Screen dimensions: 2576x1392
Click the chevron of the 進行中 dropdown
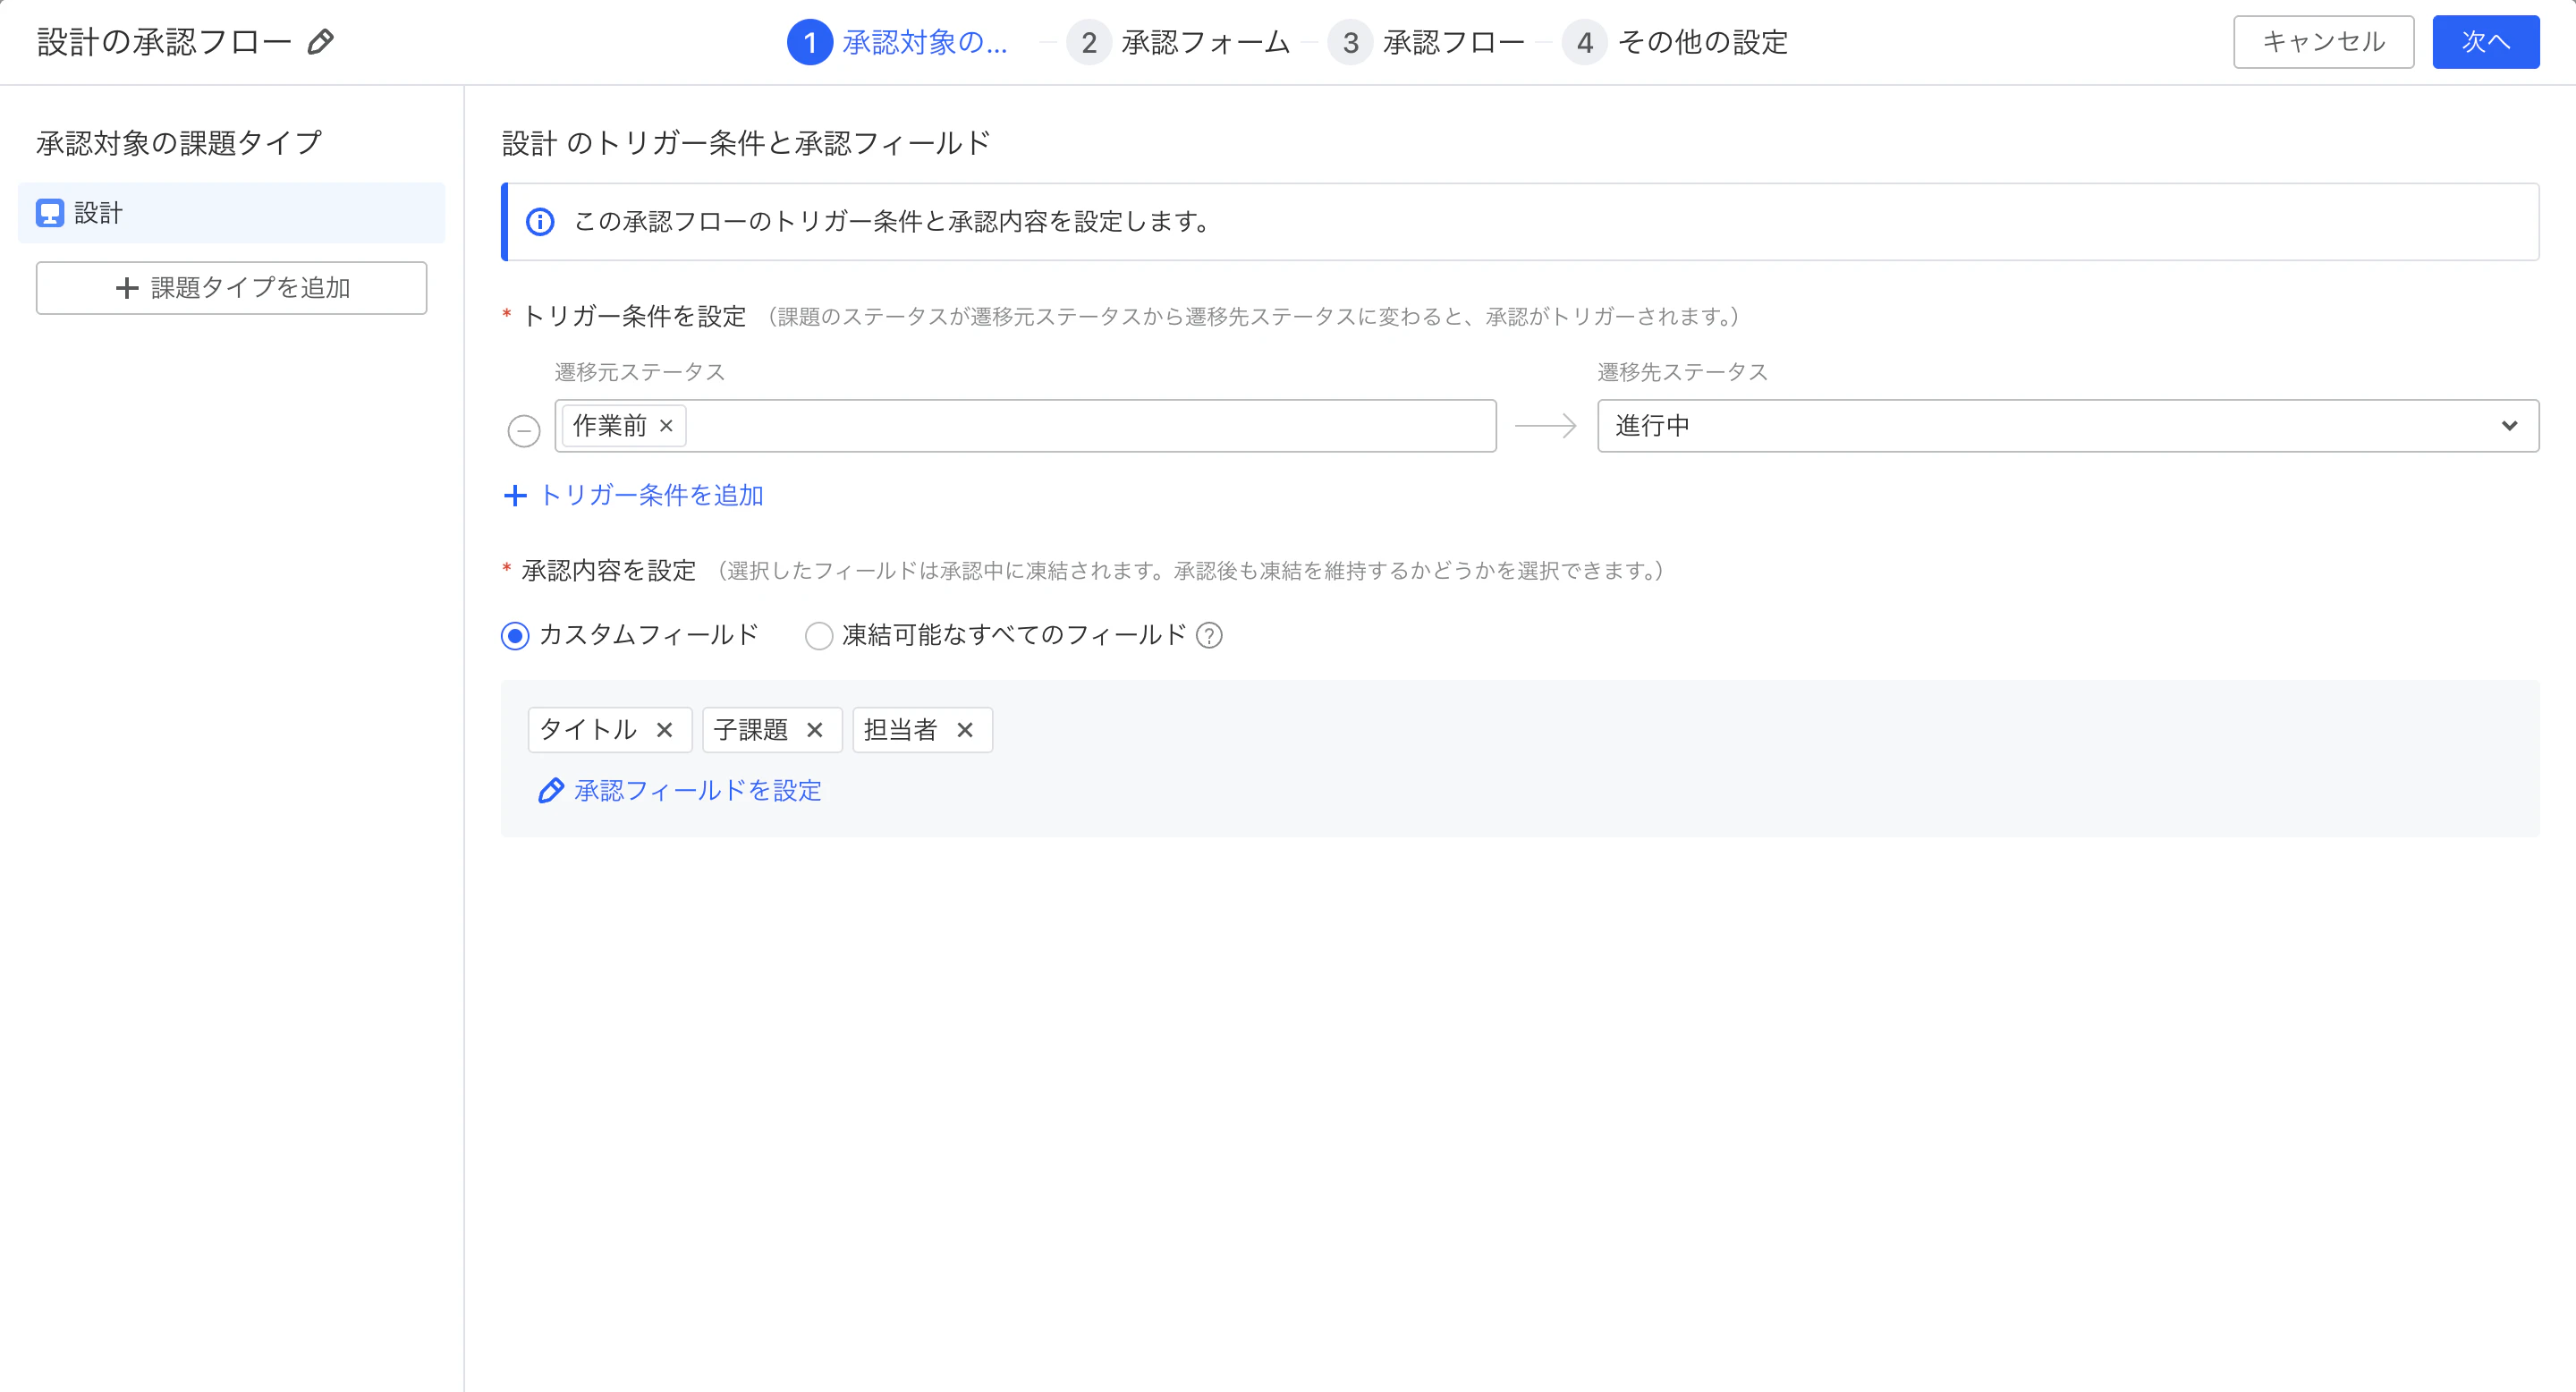pos(2509,426)
